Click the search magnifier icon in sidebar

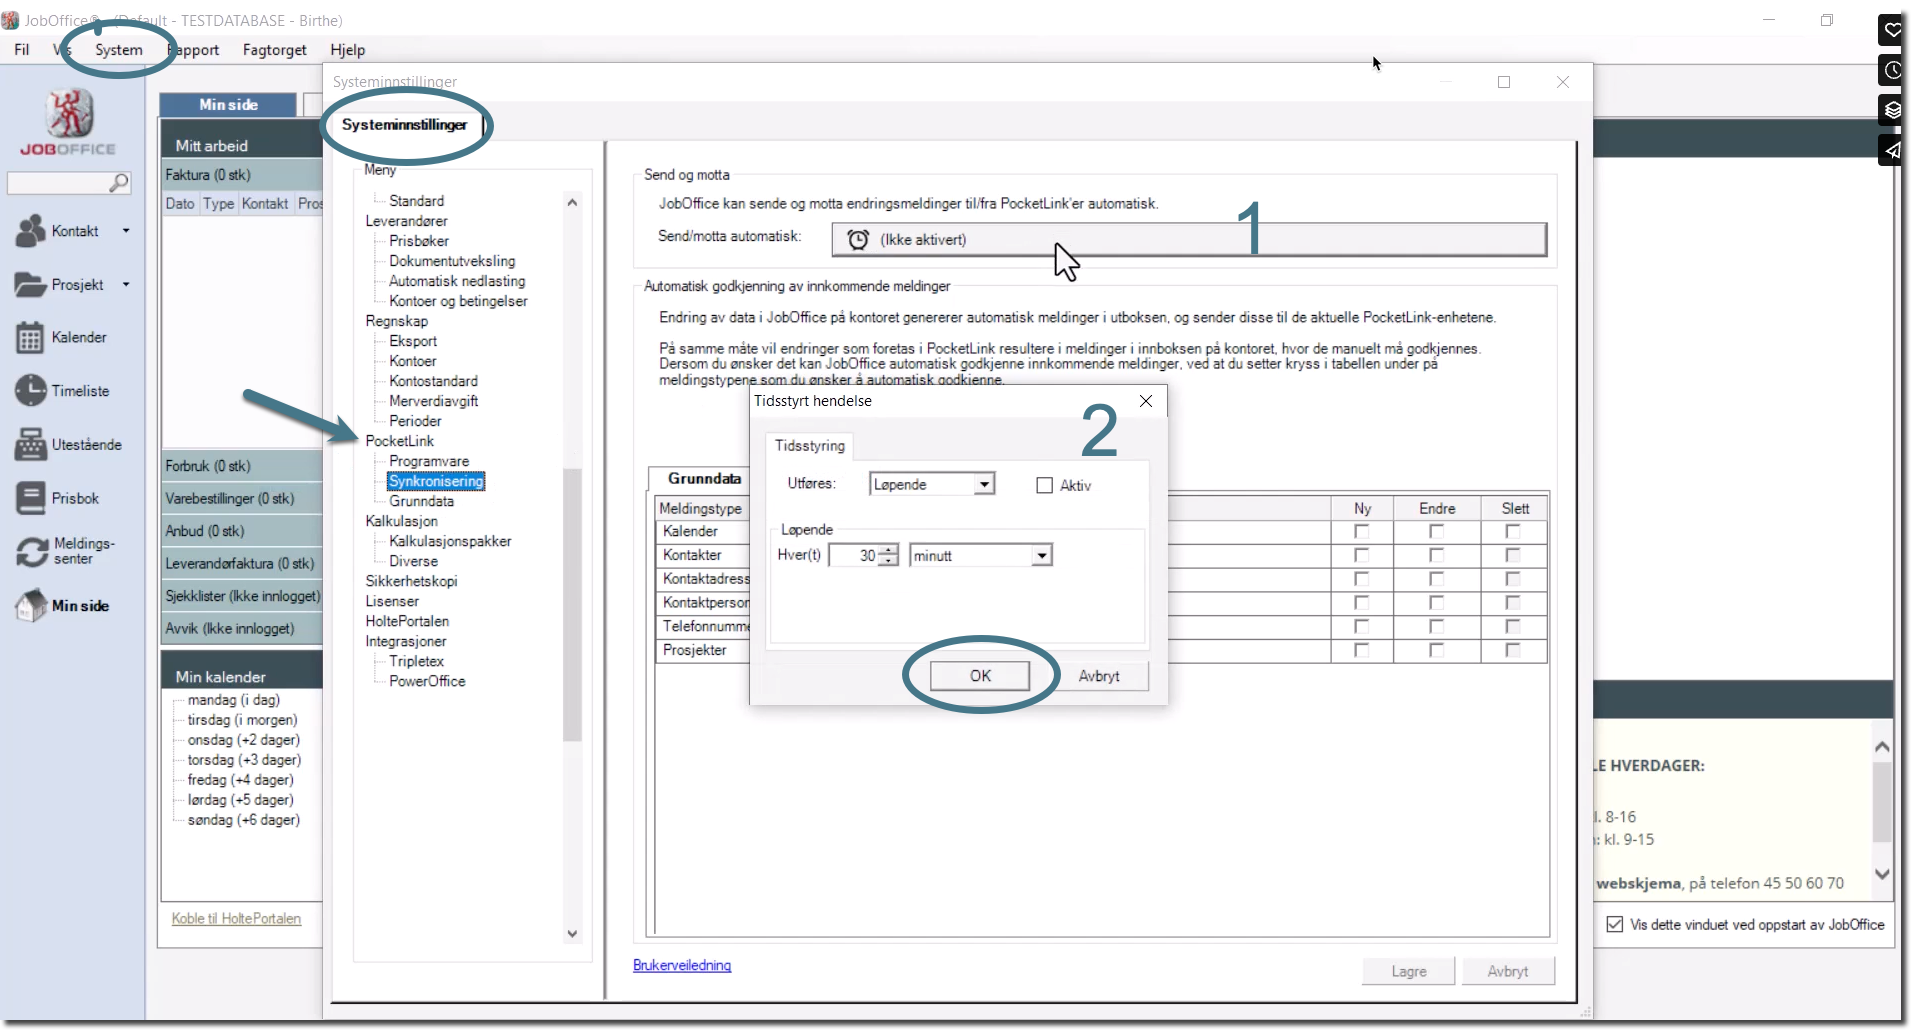tap(118, 183)
